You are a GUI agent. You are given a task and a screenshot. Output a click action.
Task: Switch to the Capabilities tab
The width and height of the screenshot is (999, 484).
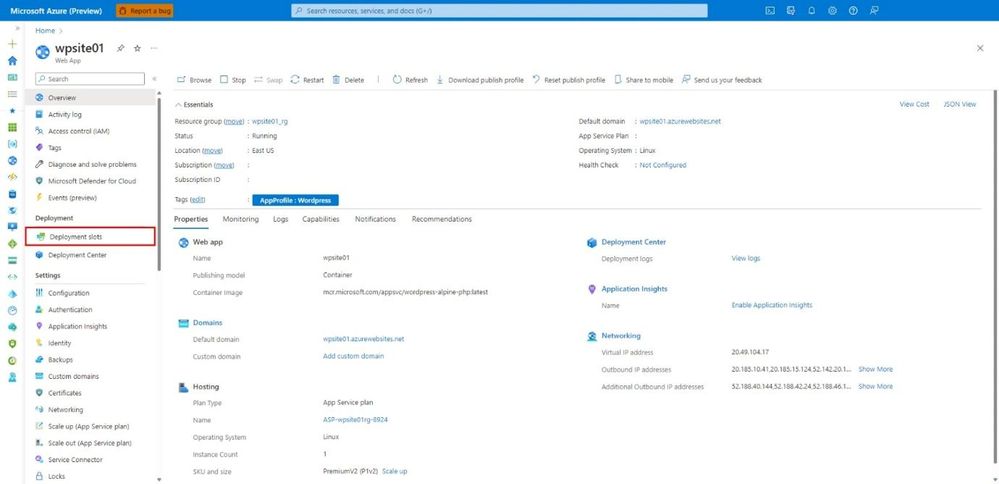(320, 219)
